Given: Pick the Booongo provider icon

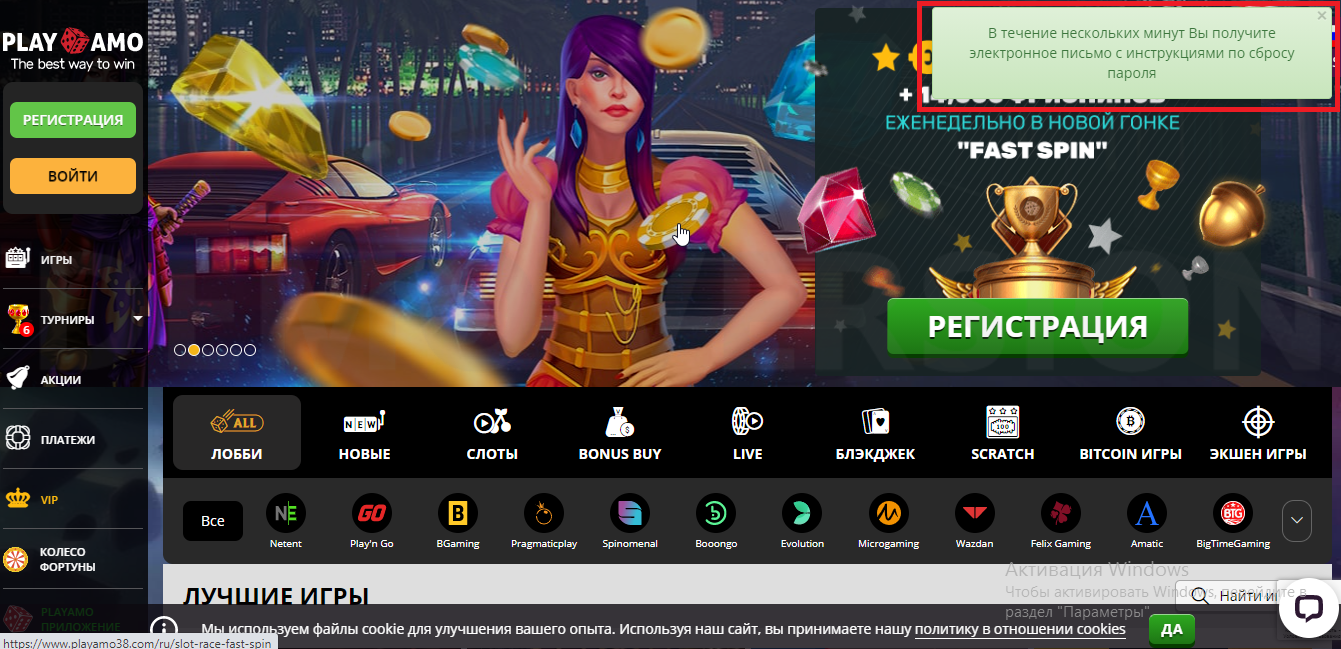Looking at the screenshot, I should (716, 522).
